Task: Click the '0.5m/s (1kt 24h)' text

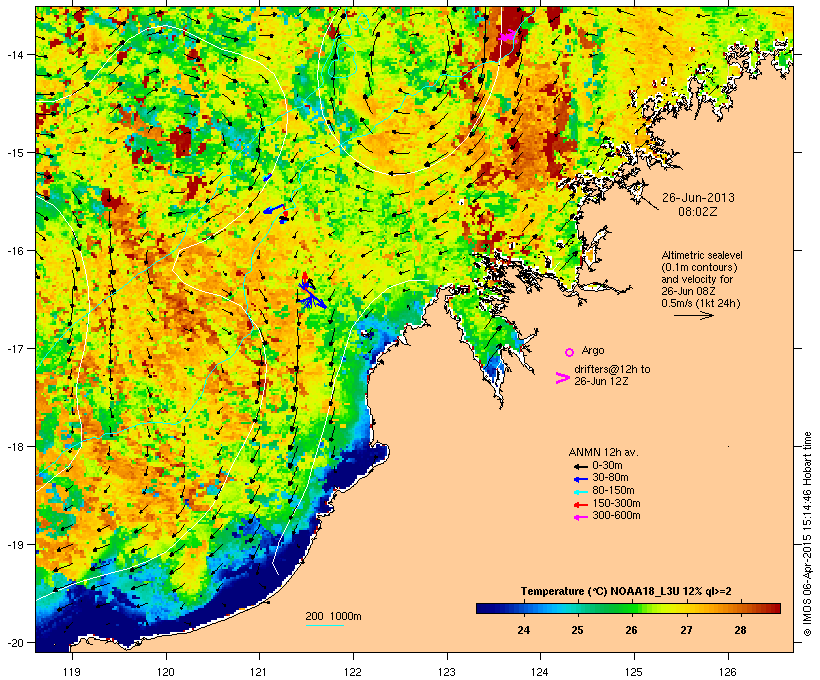Action: tap(701, 303)
